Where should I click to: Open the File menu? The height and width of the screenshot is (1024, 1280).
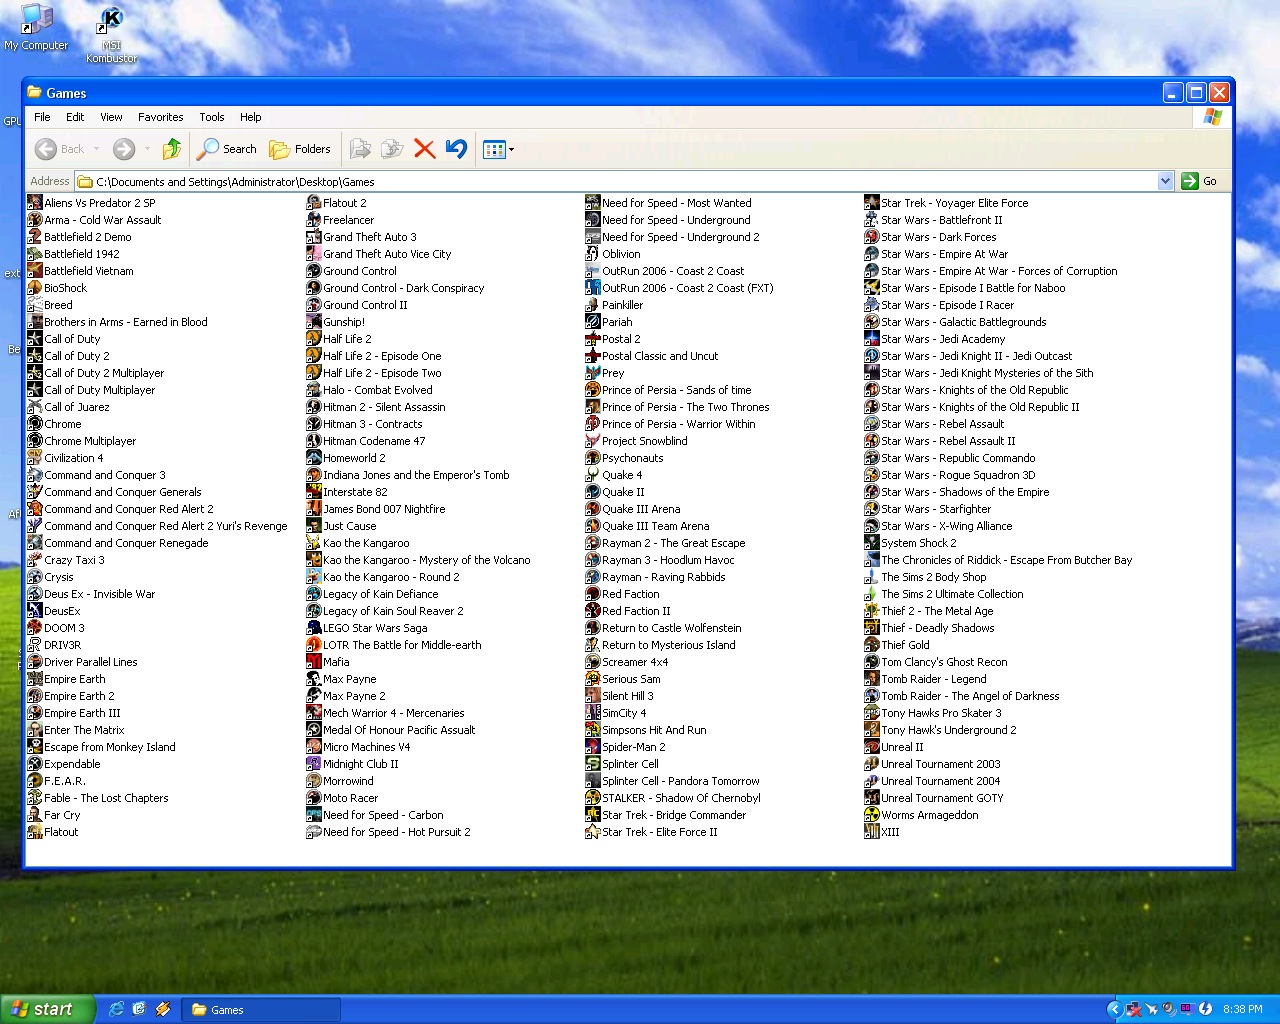[x=42, y=117]
